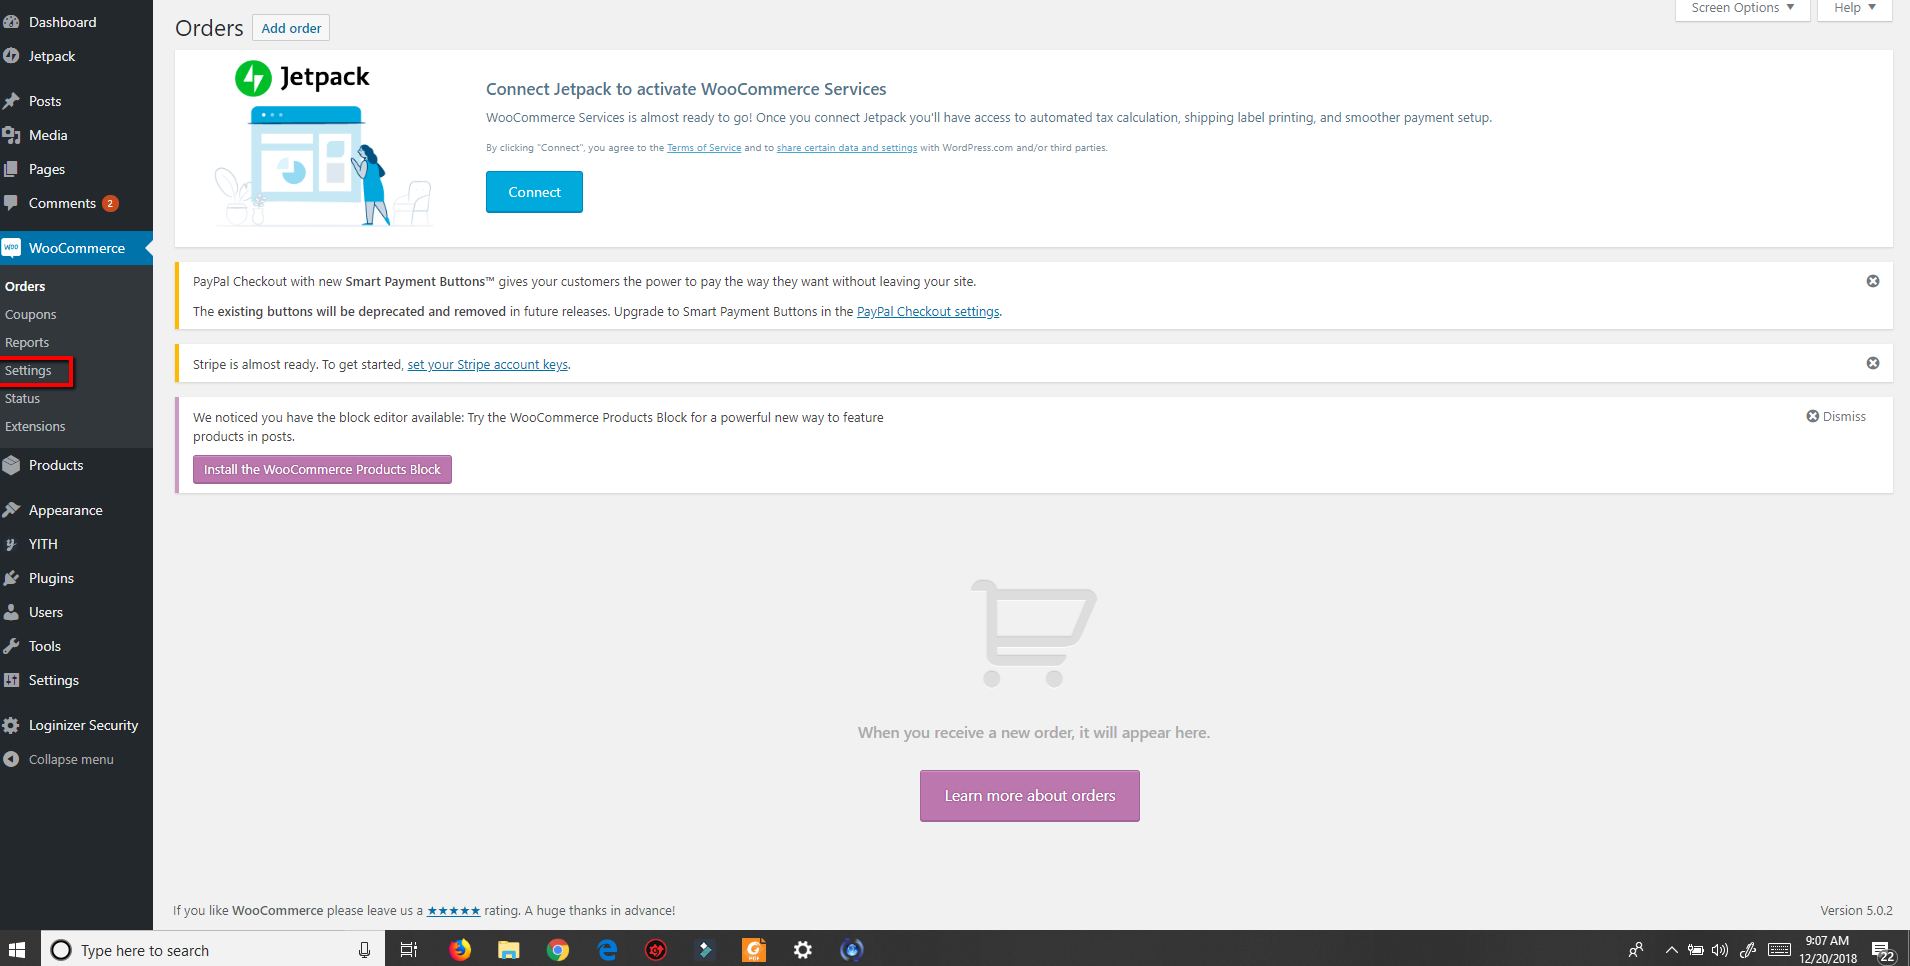Open the Reports submenu item

click(27, 342)
